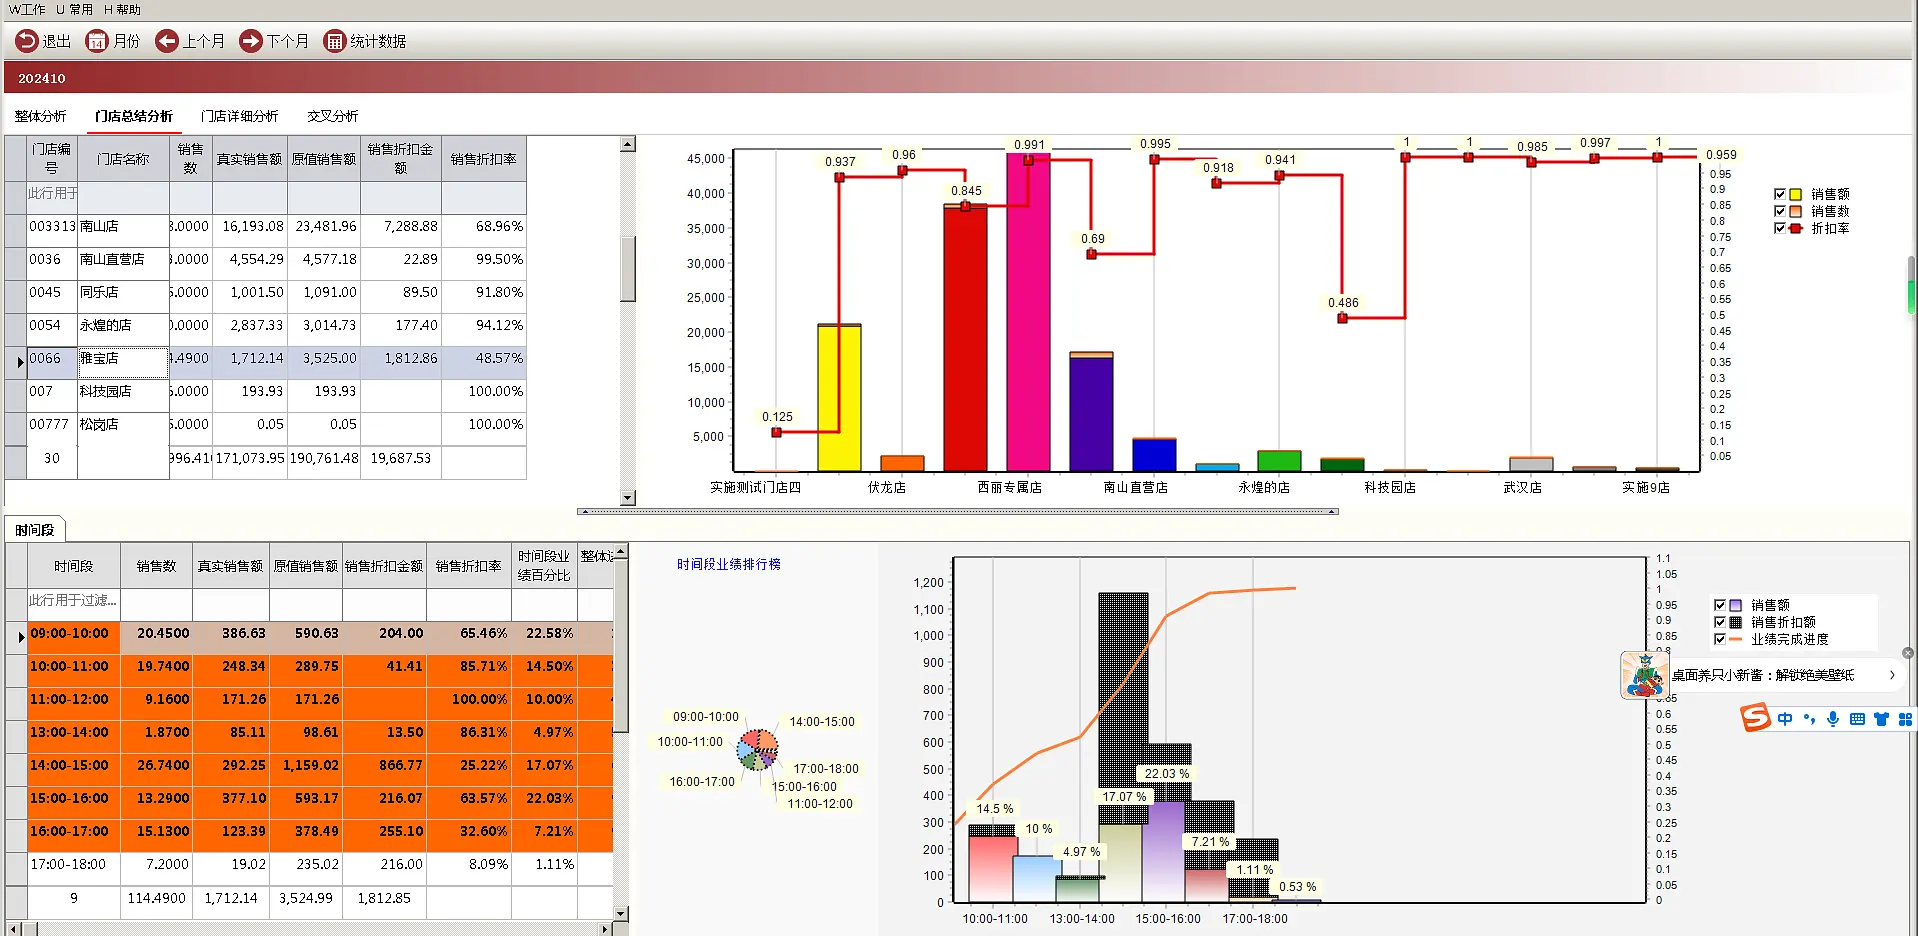Screen dimensions: 1918x936
Task: Open the H帮助 menu
Action: [x=122, y=9]
